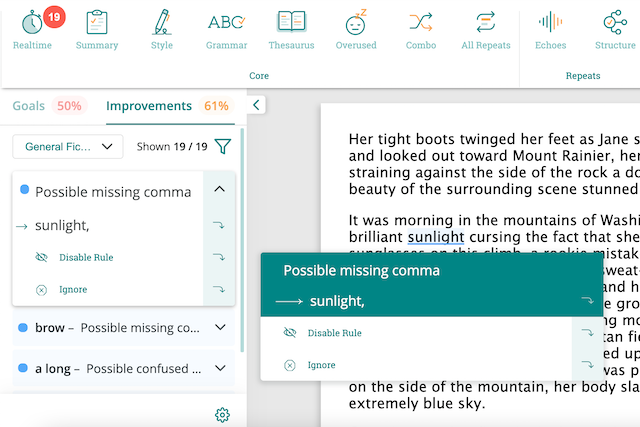The width and height of the screenshot is (640, 427).
Task: Click the 'Shown 19 / 19' counter
Action: coord(172,147)
